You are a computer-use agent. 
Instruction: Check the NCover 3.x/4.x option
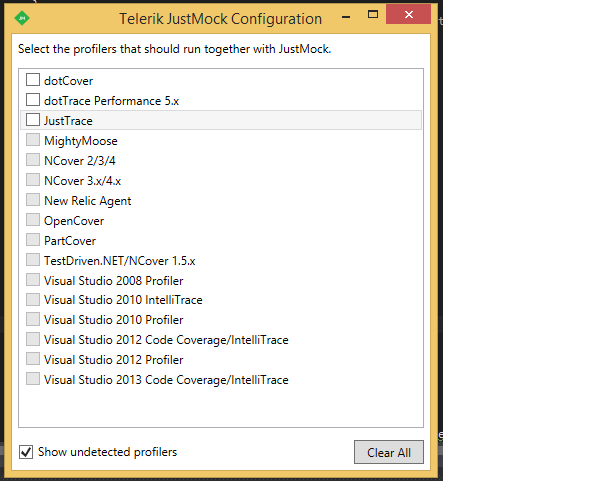coord(34,180)
